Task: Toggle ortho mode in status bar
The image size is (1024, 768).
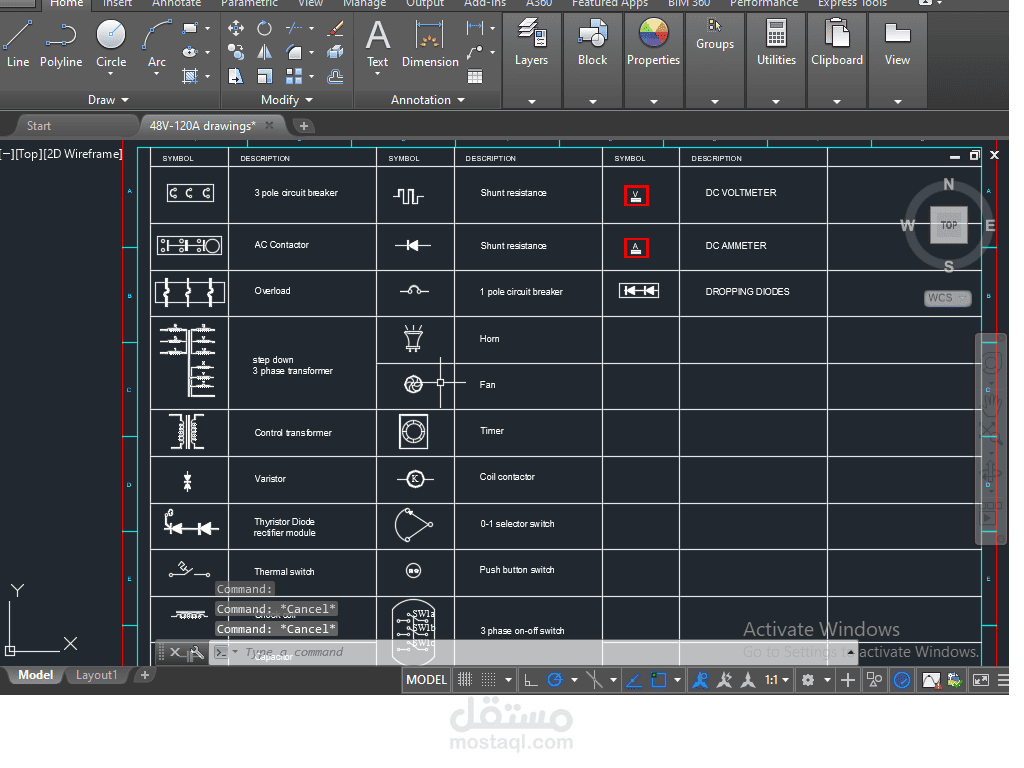Action: pos(531,680)
